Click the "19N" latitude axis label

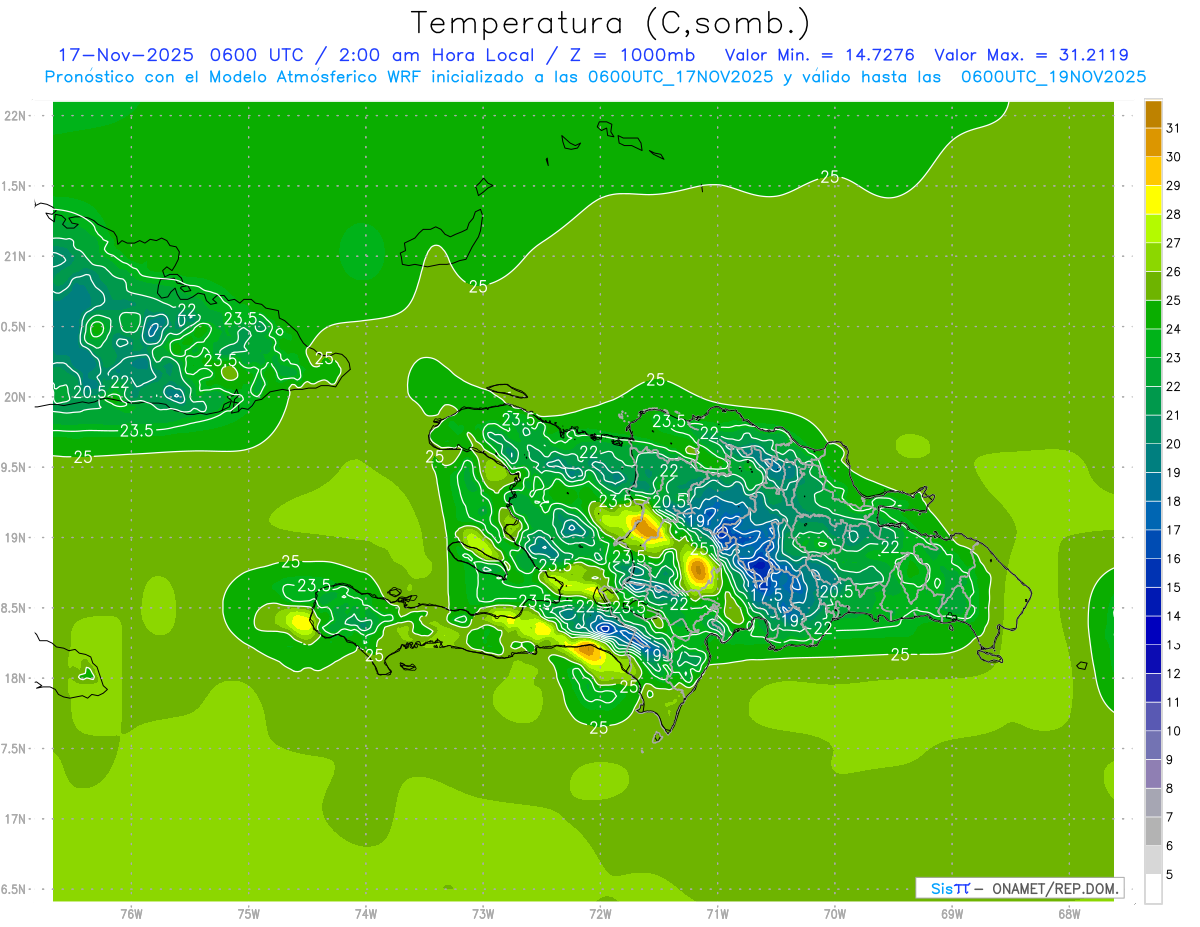(16, 538)
